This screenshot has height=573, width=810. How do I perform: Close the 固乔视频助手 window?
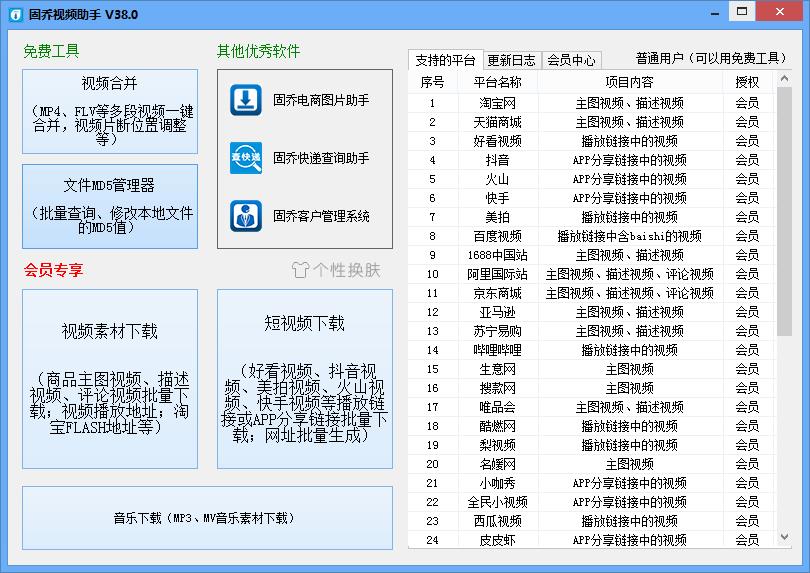(x=780, y=11)
